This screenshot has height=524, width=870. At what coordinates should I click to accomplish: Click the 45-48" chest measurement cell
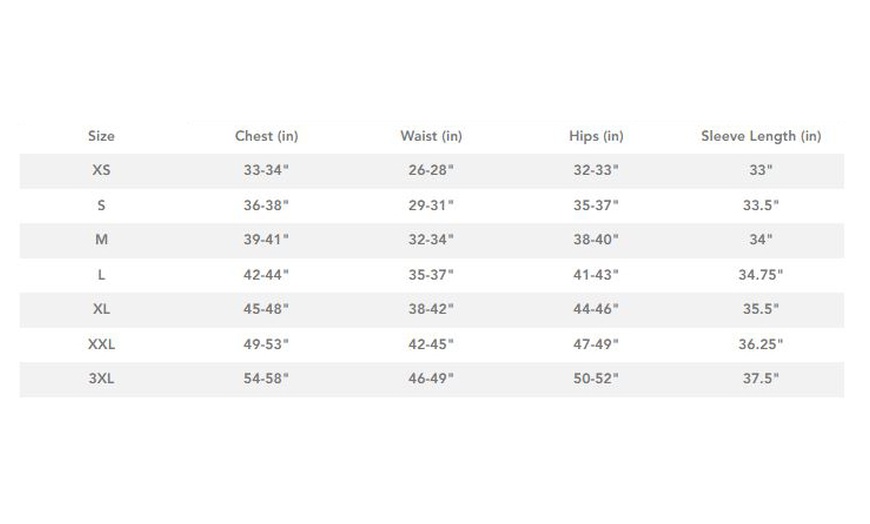click(266, 310)
